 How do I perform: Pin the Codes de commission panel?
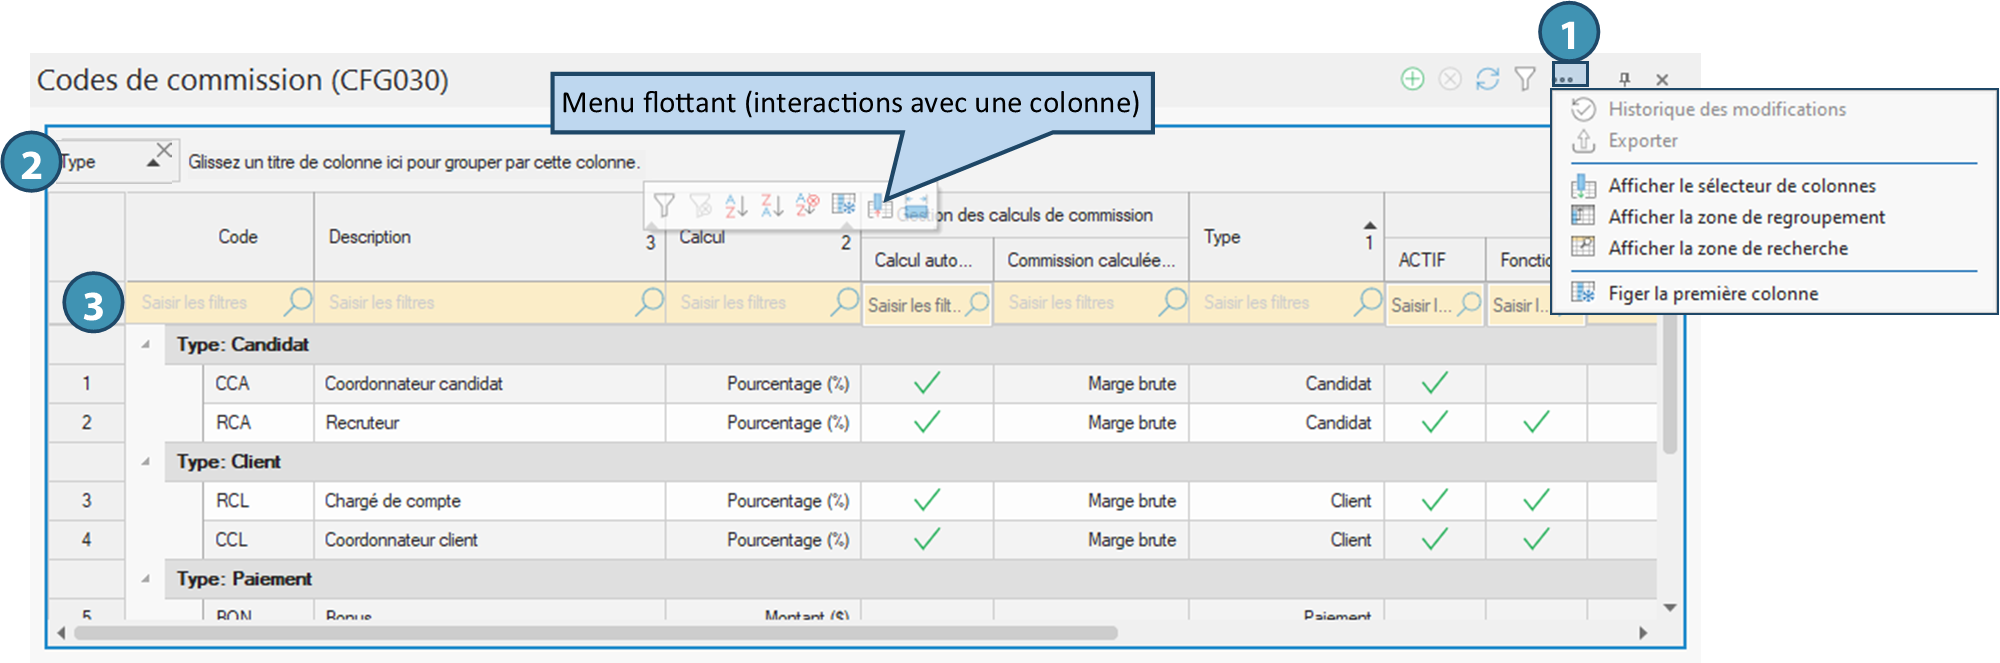pos(1624,79)
